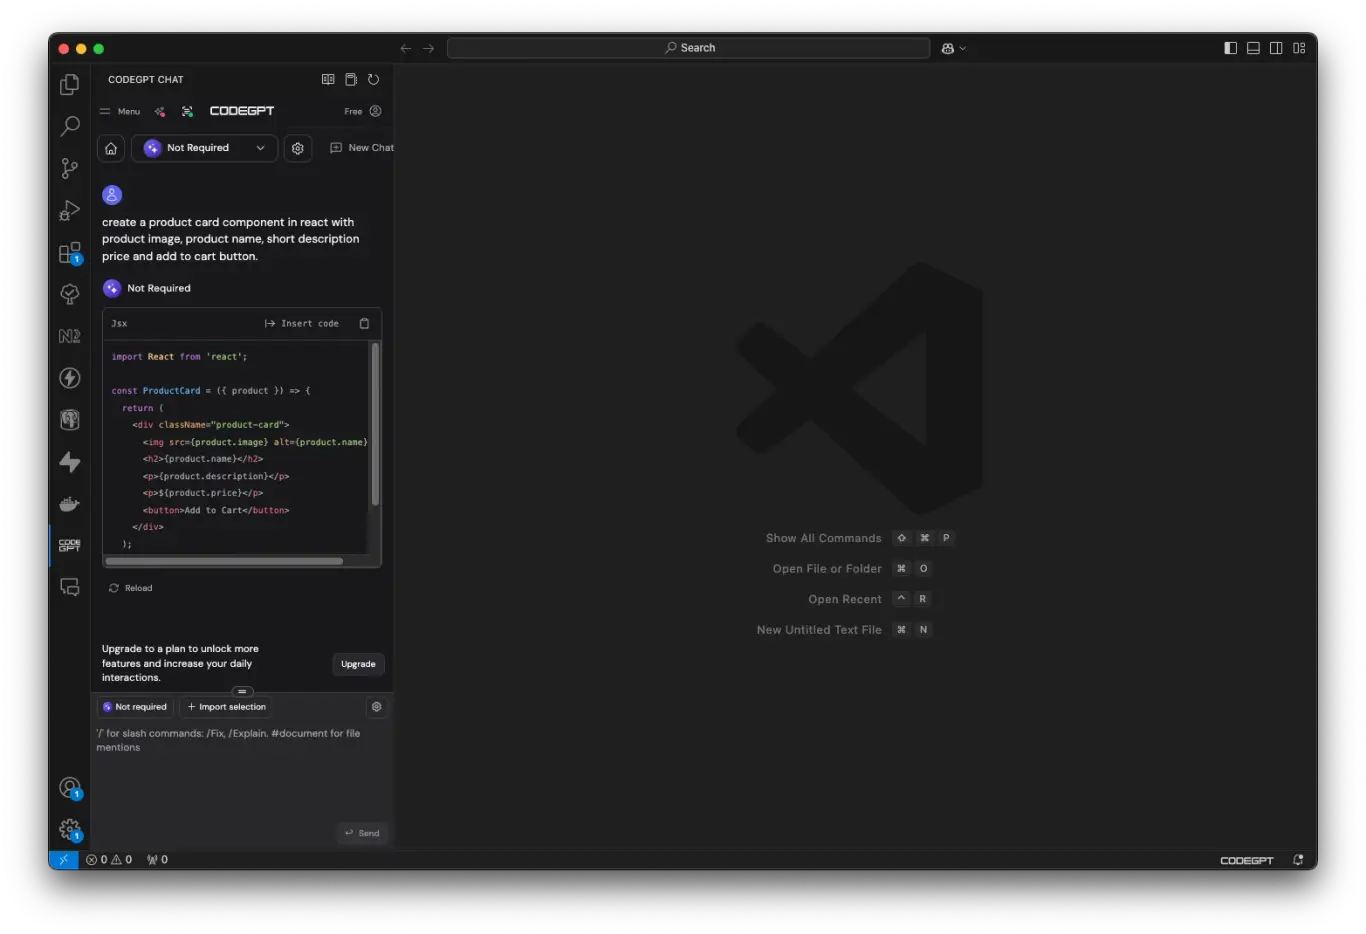Click the lightning bolt circle icon in the activity bar

point(69,378)
